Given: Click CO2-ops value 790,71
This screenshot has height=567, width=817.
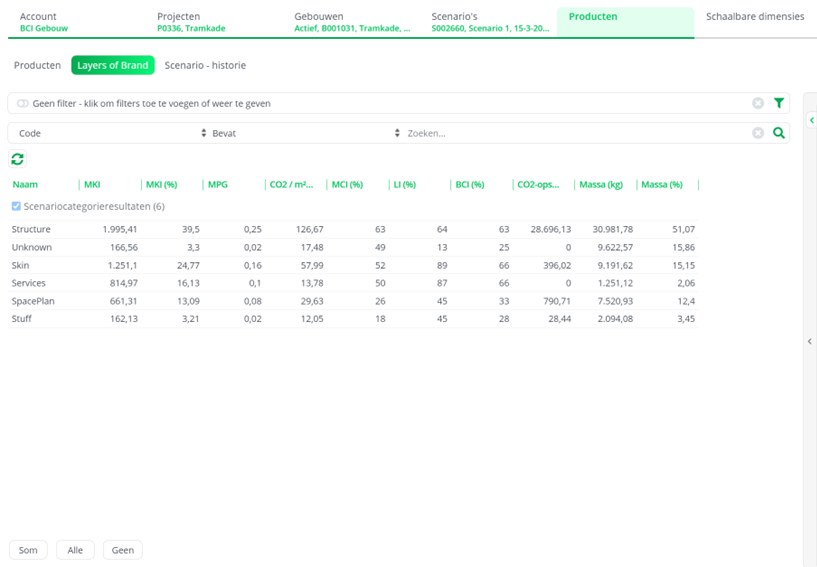Looking at the screenshot, I should (557, 301).
